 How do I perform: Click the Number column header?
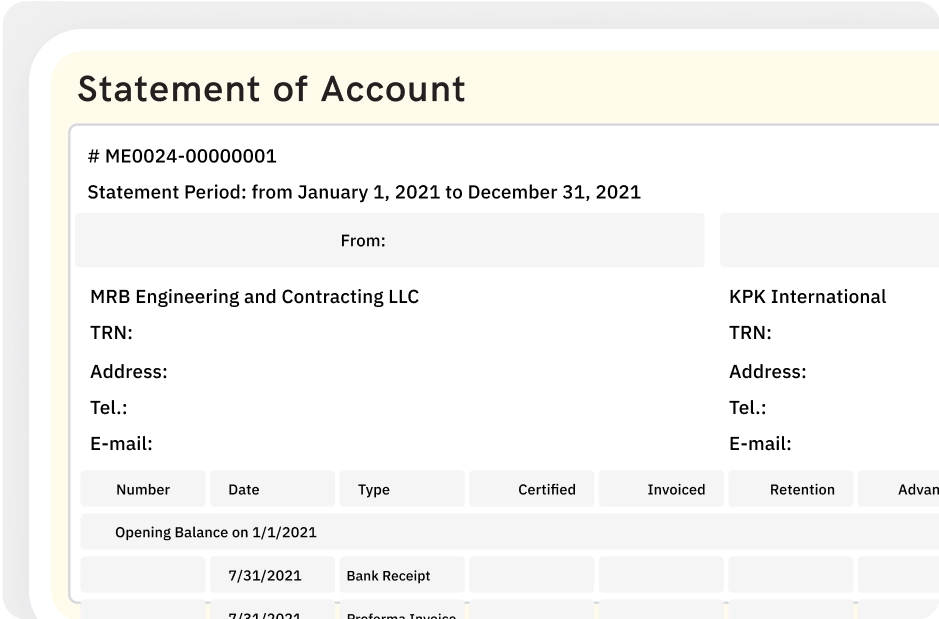click(142, 489)
